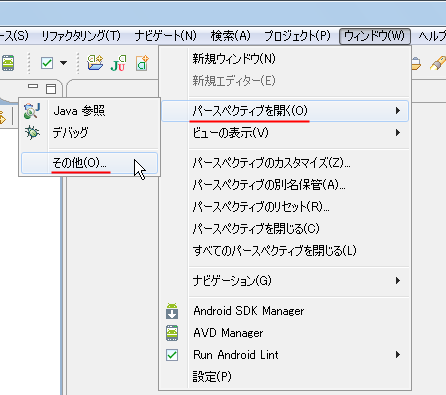The height and width of the screenshot is (395, 446).
Task: Open 設定(P) preferences entry
Action: (x=285, y=377)
